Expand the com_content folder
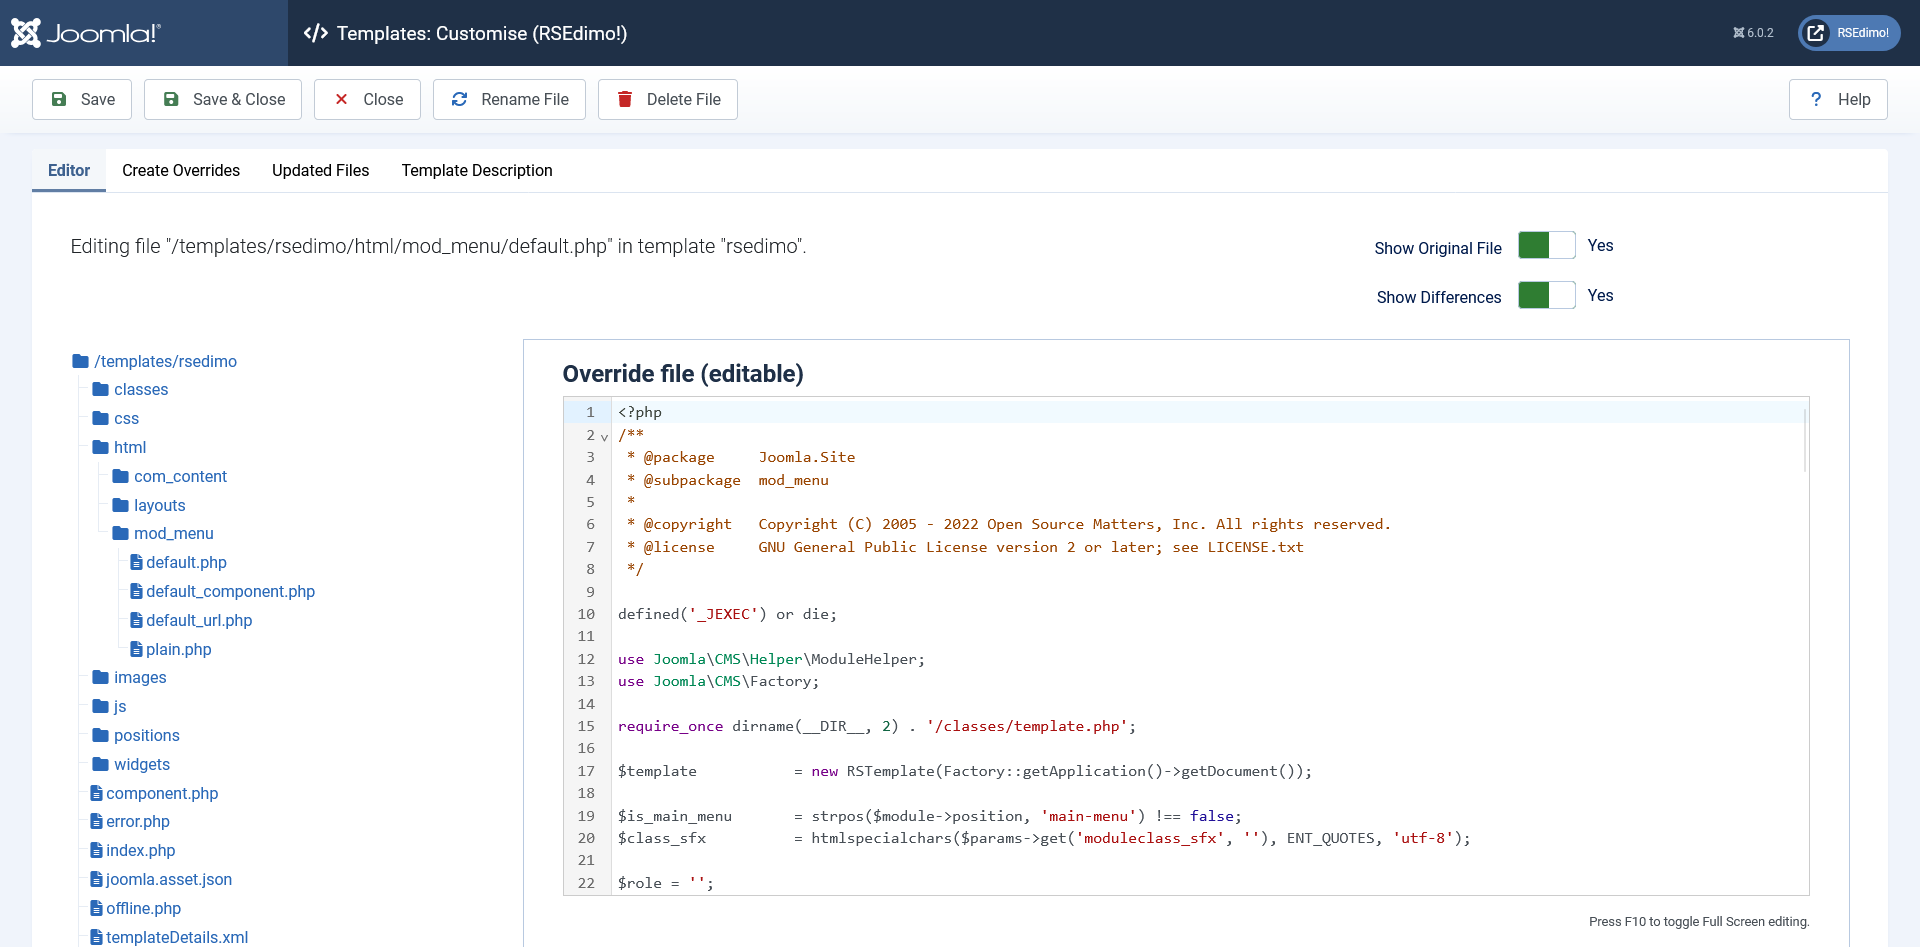 click(180, 477)
